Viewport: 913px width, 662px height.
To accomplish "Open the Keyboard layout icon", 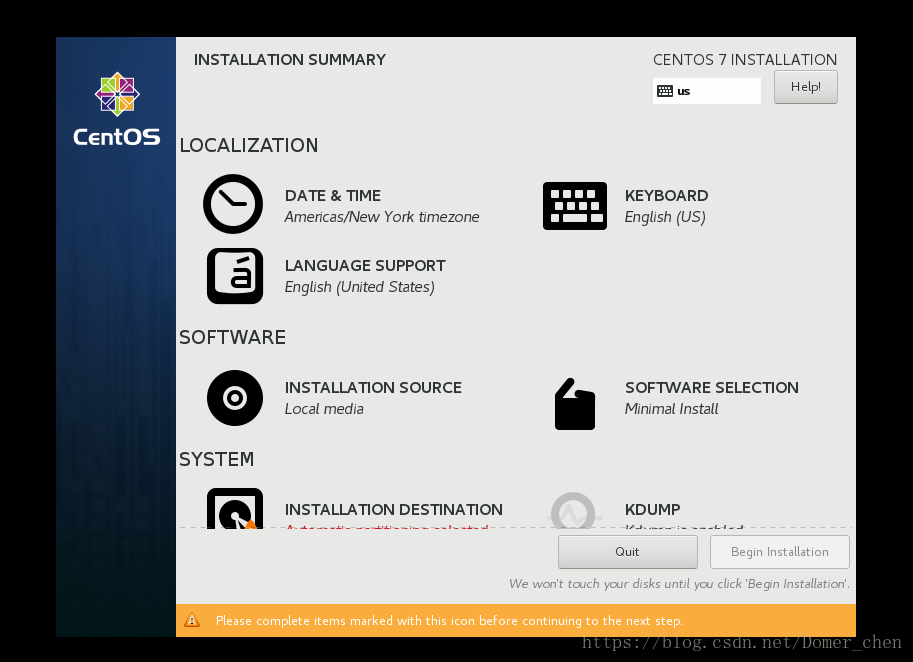I will pyautogui.click(x=575, y=206).
